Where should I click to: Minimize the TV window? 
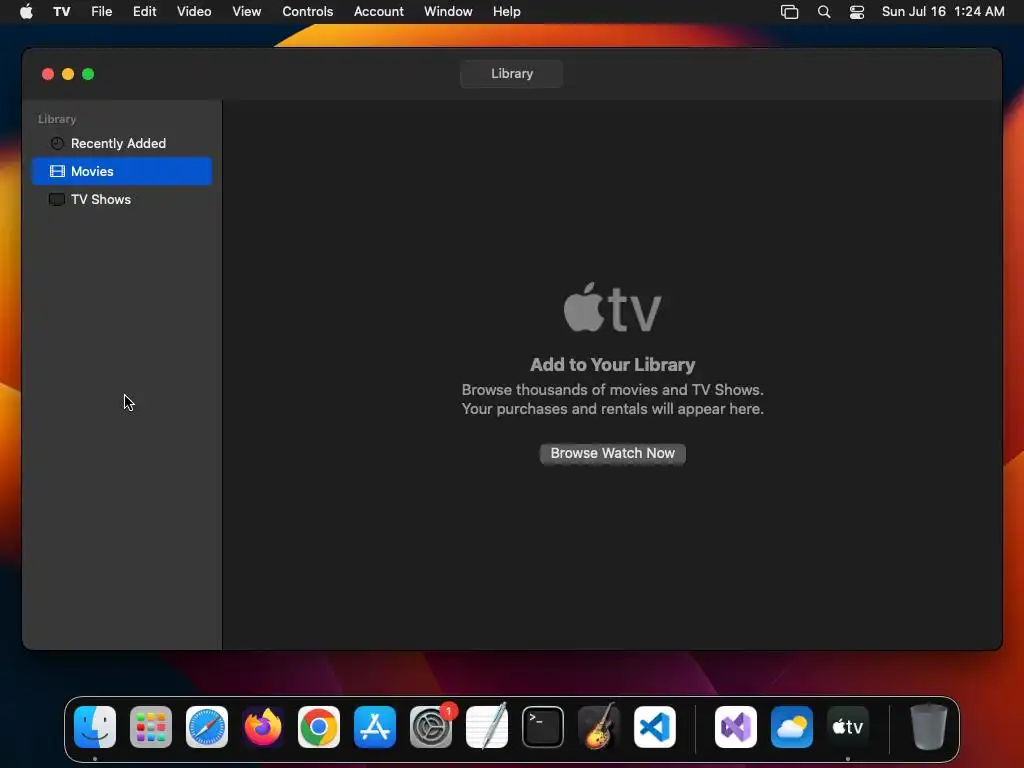pos(68,74)
